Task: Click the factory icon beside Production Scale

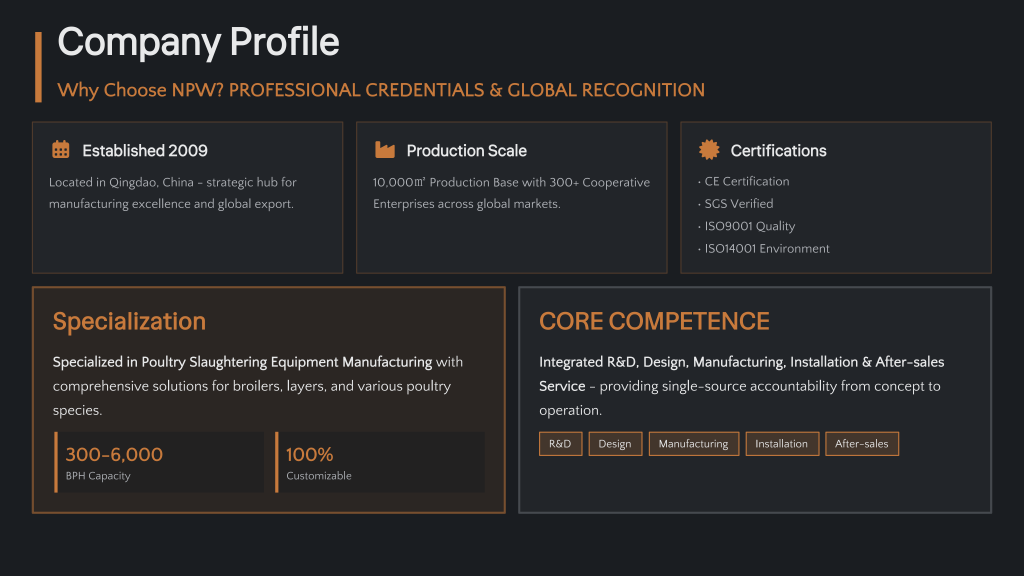Action: (385, 150)
